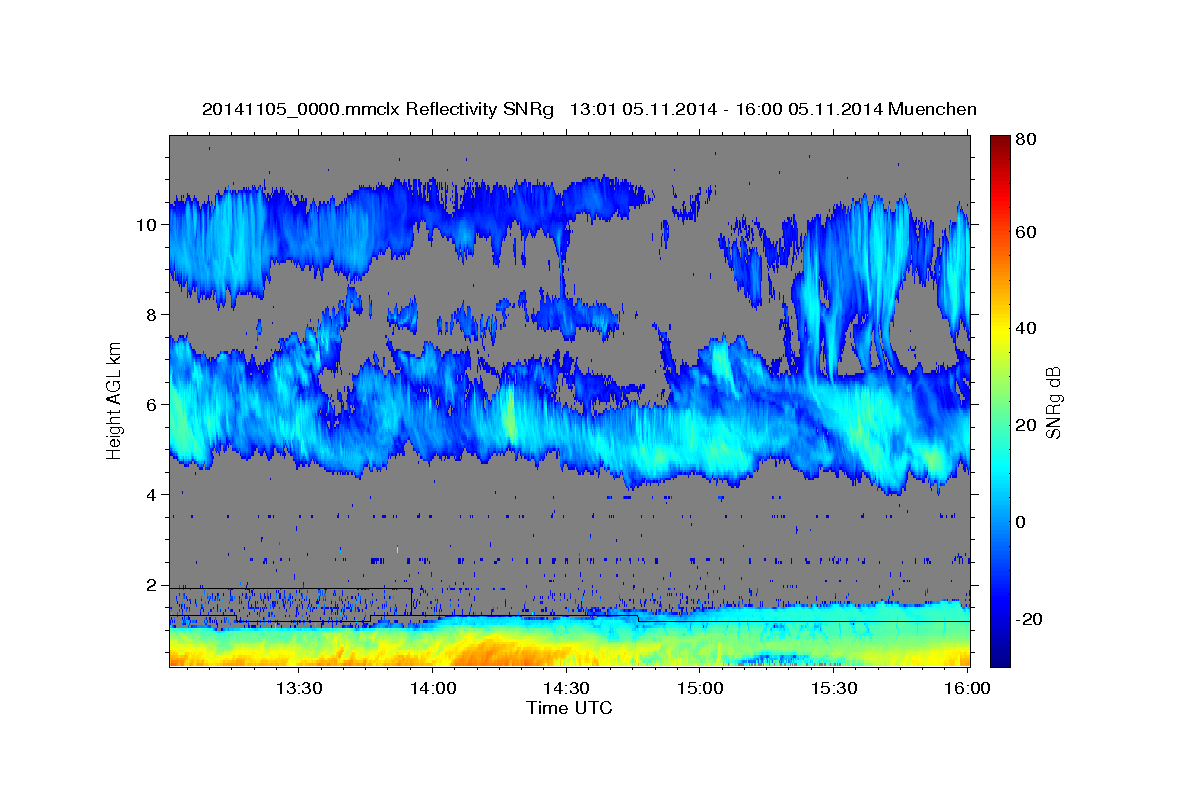The height and width of the screenshot is (800, 1200).
Task: Click the height tick label 6
Action: pos(152,405)
